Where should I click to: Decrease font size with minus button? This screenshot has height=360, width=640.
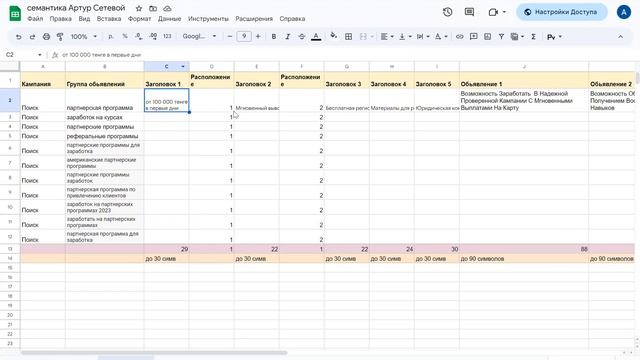coord(230,37)
